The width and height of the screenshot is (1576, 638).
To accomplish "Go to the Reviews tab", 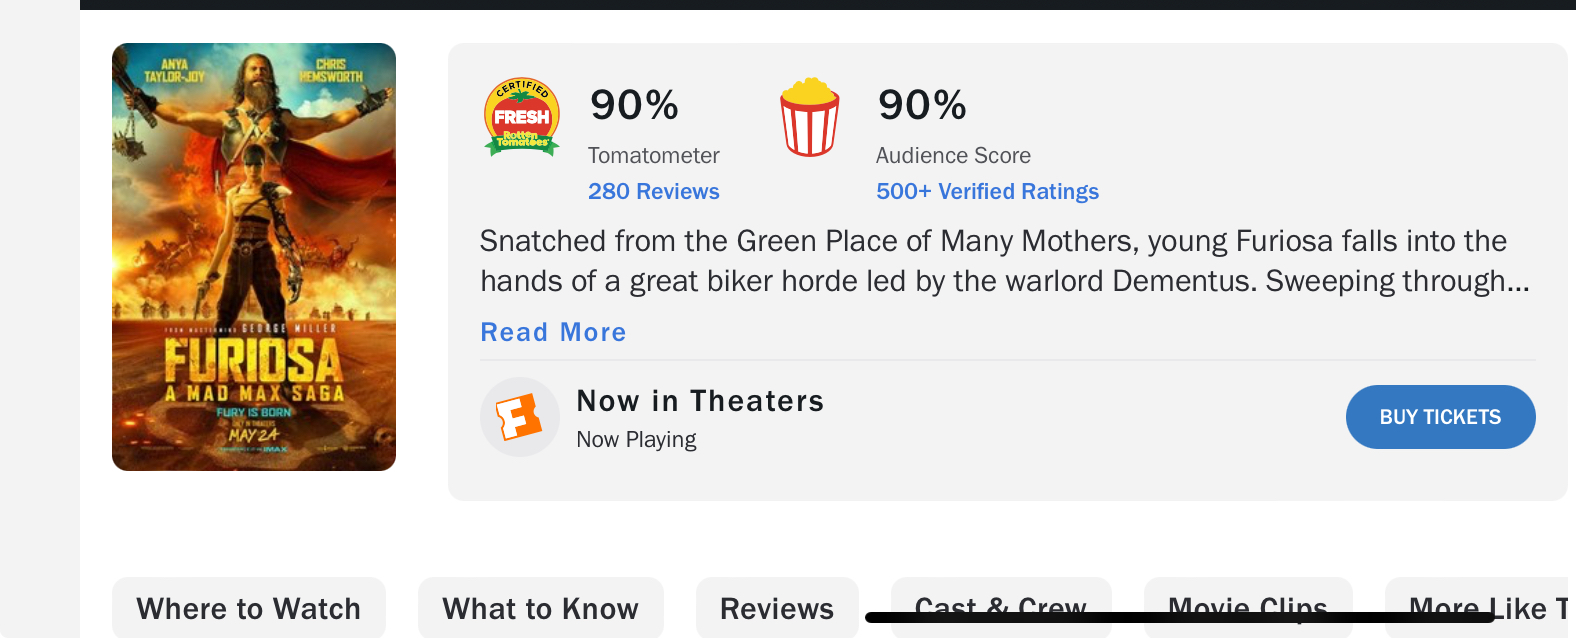I will tap(777, 608).
